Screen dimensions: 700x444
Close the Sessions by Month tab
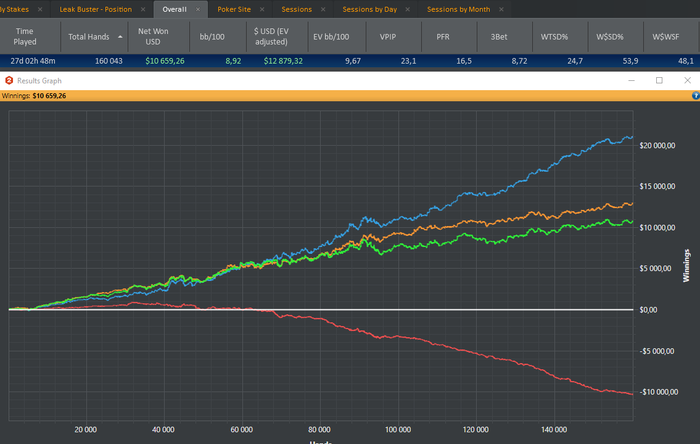point(501,9)
